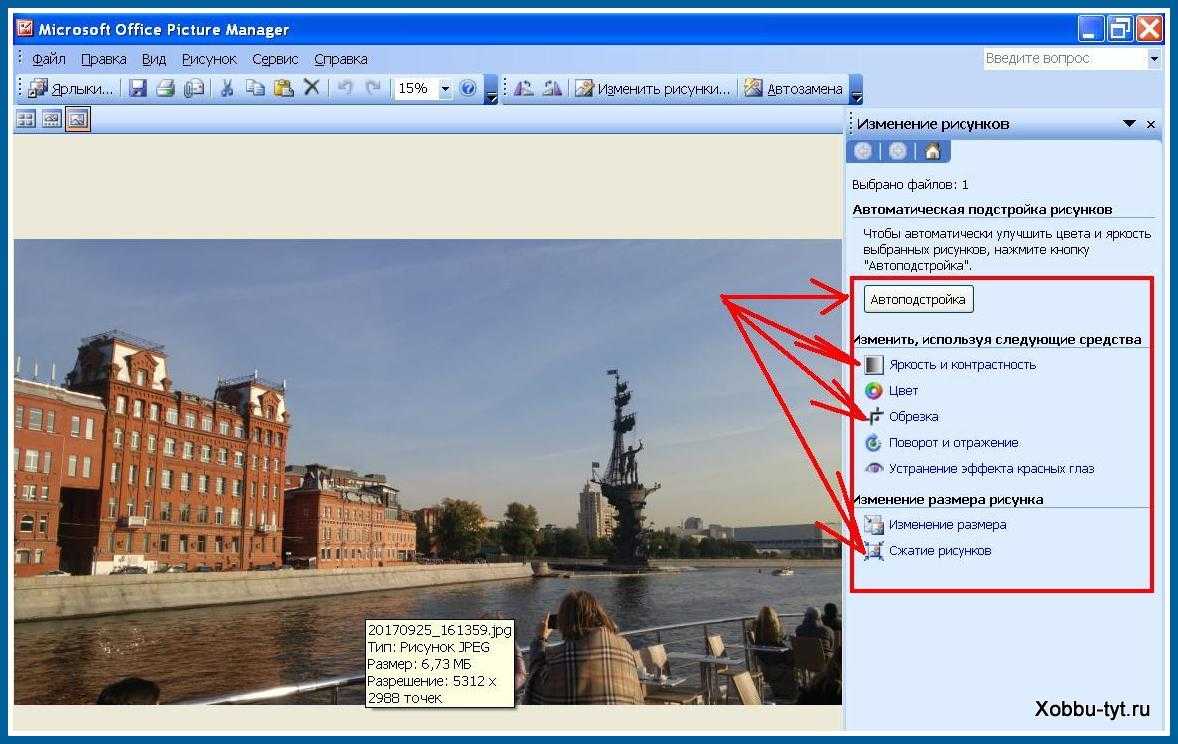Screen dimensions: 1178x744
Task: Open the Справка menu
Action: (340, 59)
